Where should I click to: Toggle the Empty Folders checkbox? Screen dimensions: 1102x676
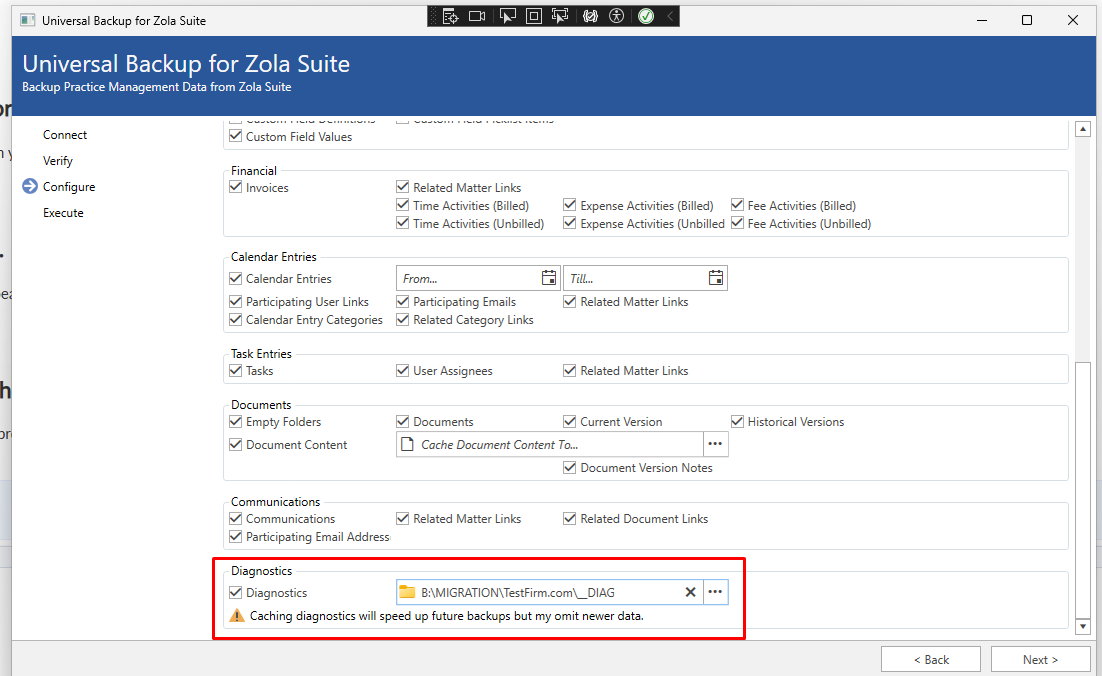tap(236, 422)
